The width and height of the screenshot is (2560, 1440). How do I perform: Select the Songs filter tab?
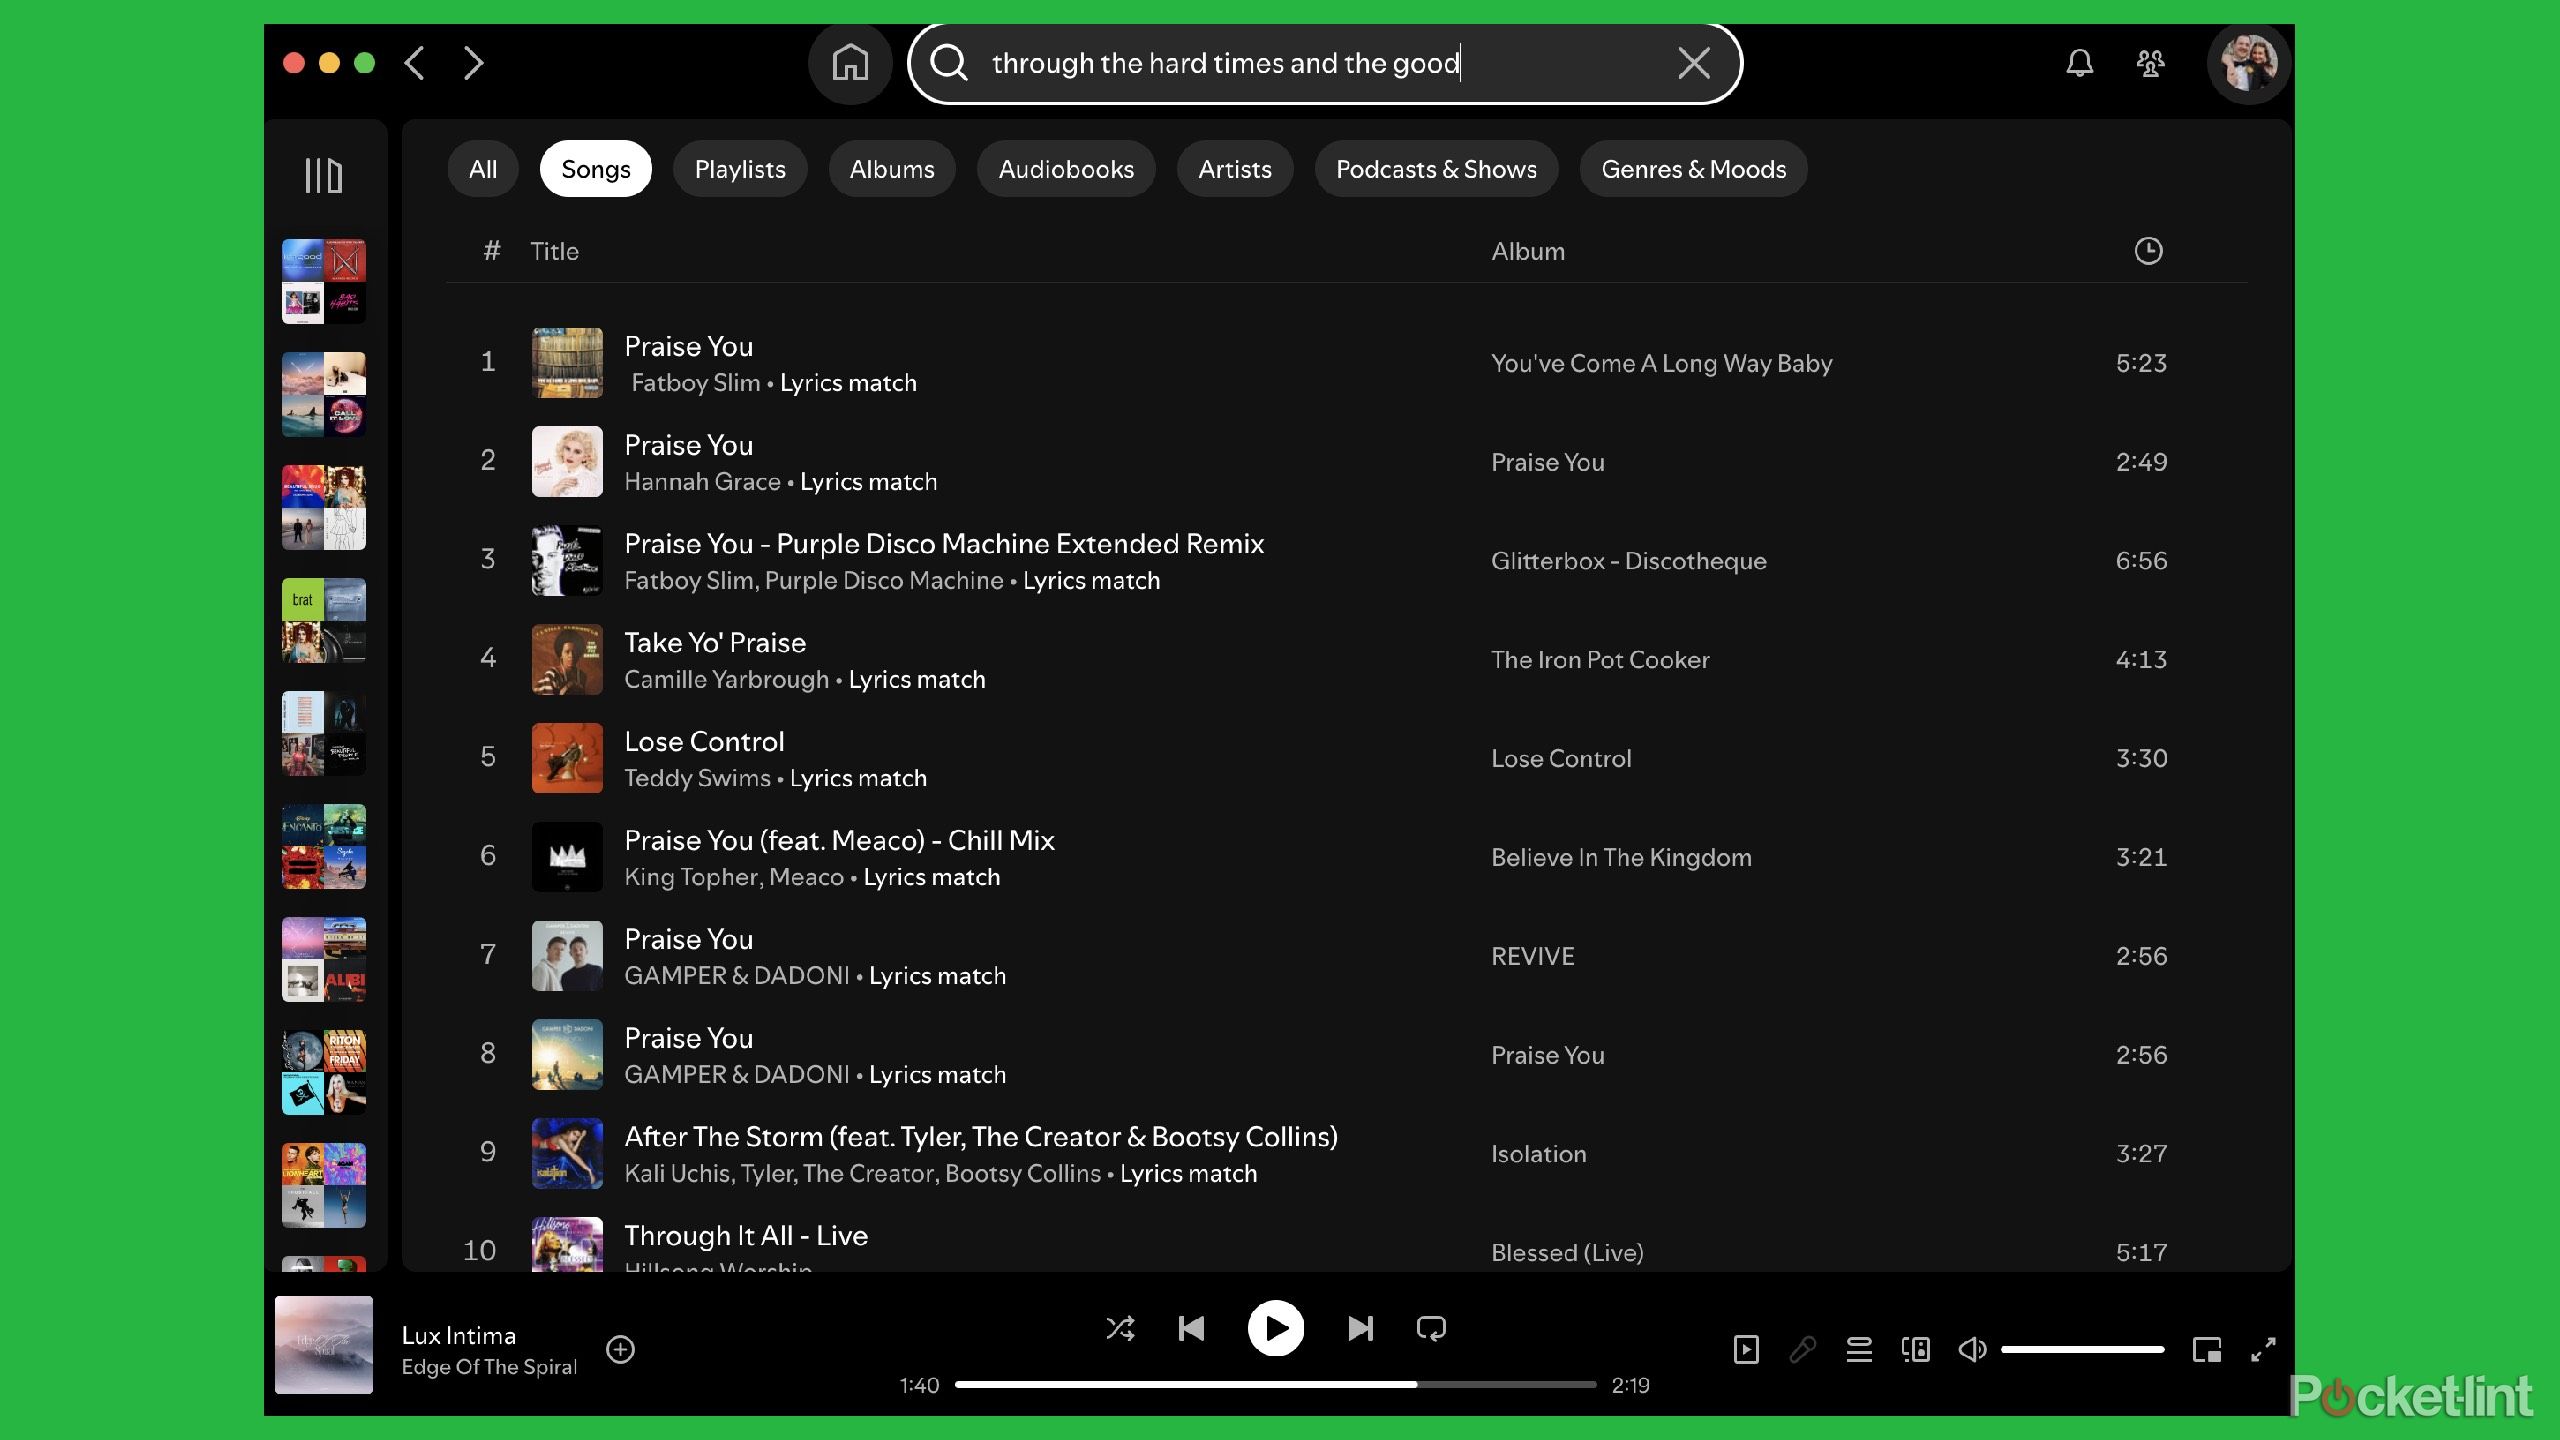click(x=596, y=169)
